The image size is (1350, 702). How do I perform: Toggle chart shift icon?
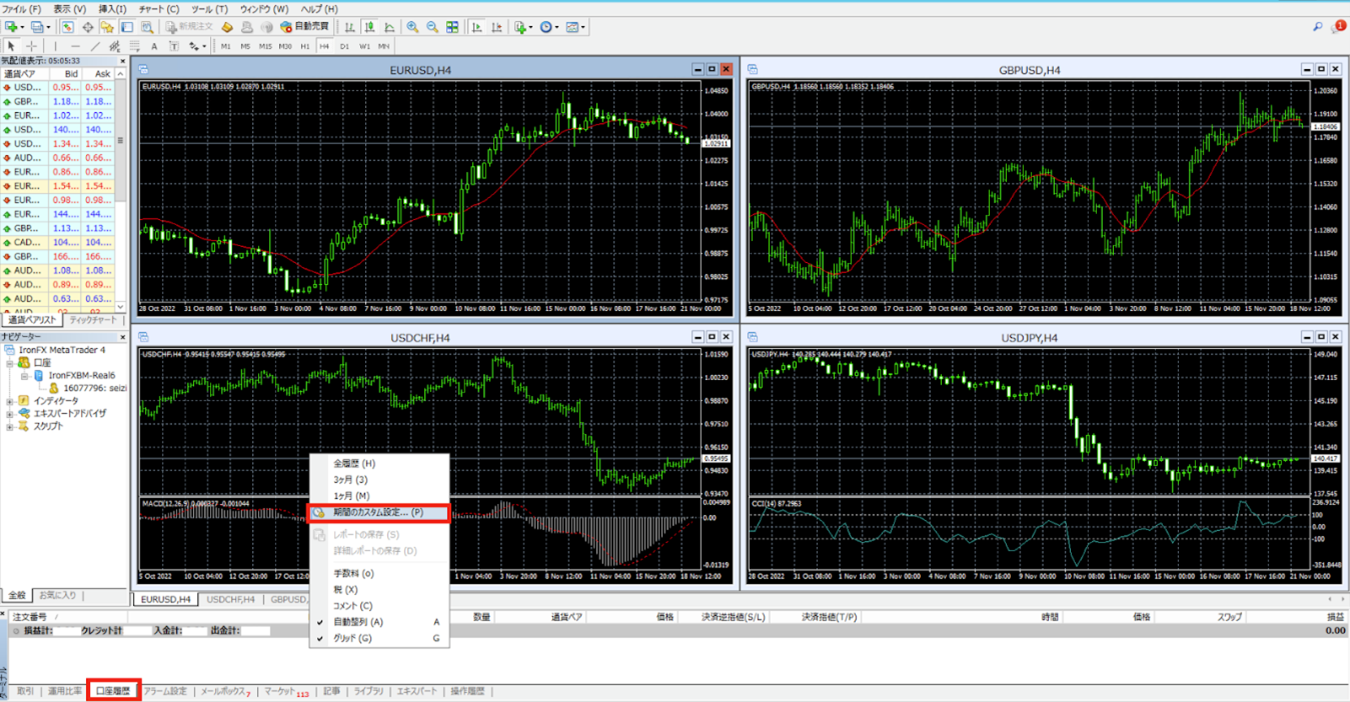pyautogui.click(x=497, y=27)
